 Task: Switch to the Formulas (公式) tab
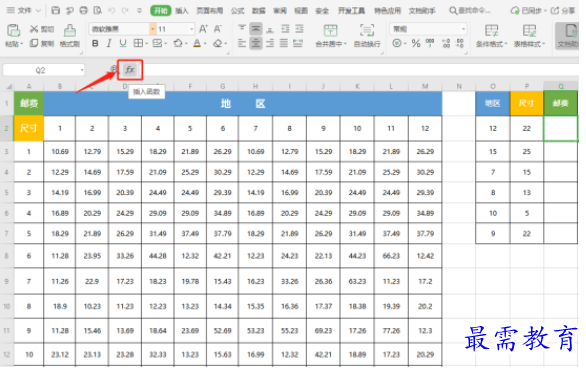click(x=237, y=10)
